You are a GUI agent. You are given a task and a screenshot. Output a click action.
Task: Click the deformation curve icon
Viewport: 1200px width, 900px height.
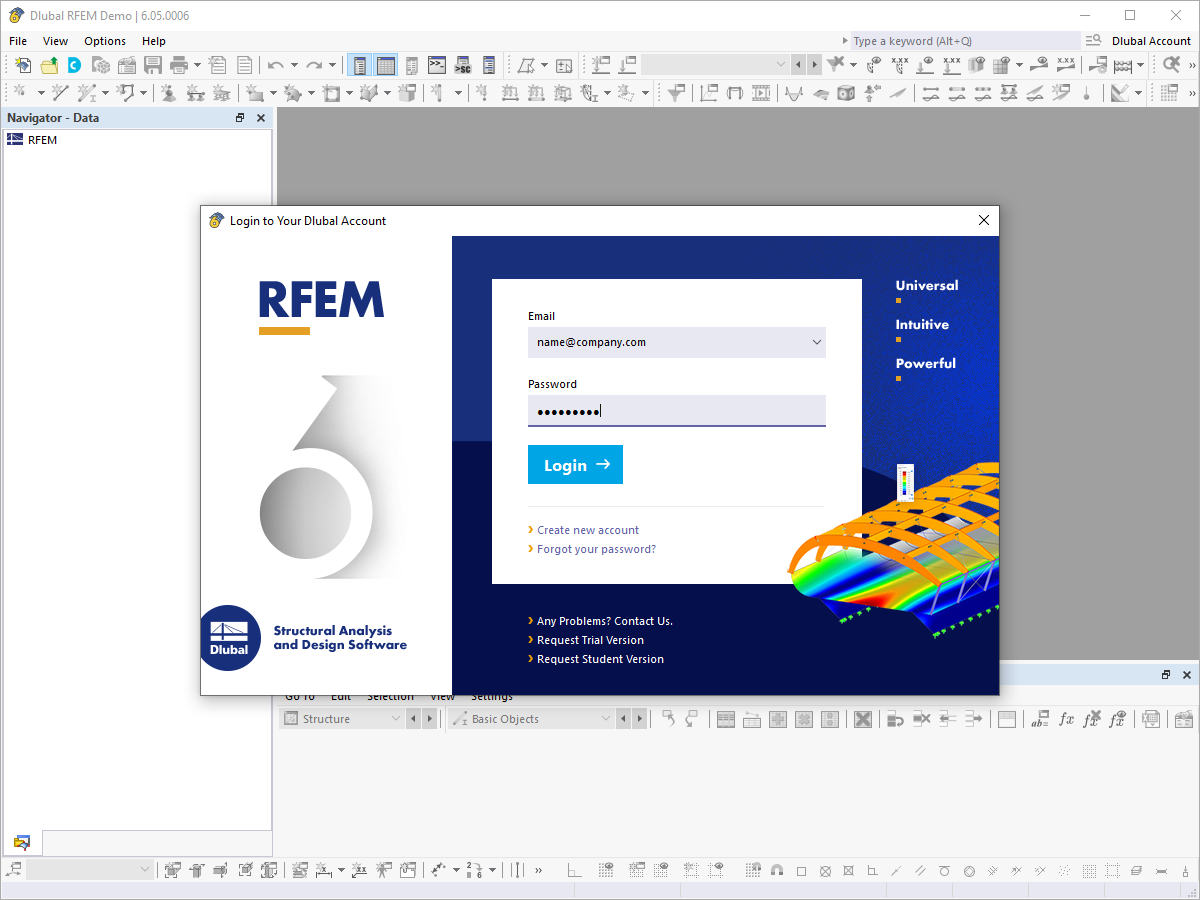coord(794,93)
